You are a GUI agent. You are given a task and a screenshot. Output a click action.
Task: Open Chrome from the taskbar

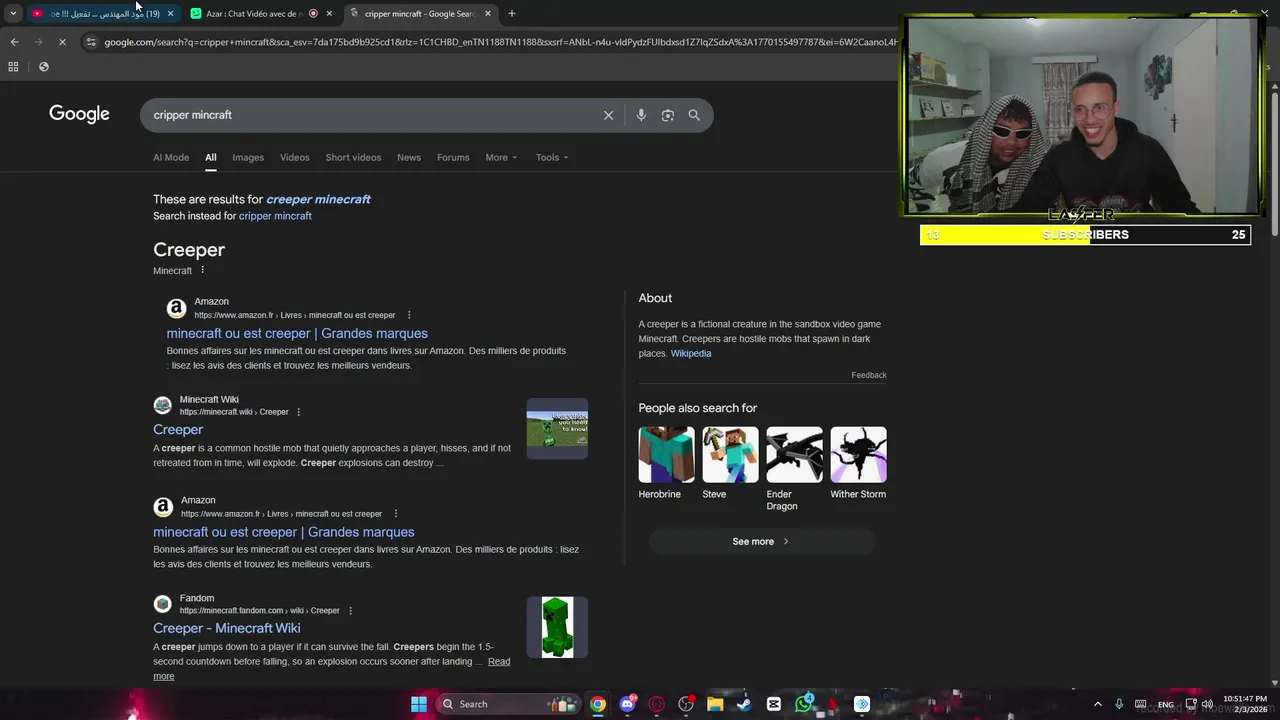coord(597,704)
